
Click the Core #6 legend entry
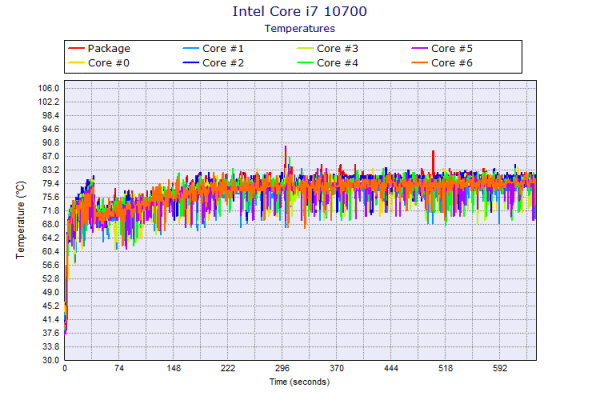point(442,63)
